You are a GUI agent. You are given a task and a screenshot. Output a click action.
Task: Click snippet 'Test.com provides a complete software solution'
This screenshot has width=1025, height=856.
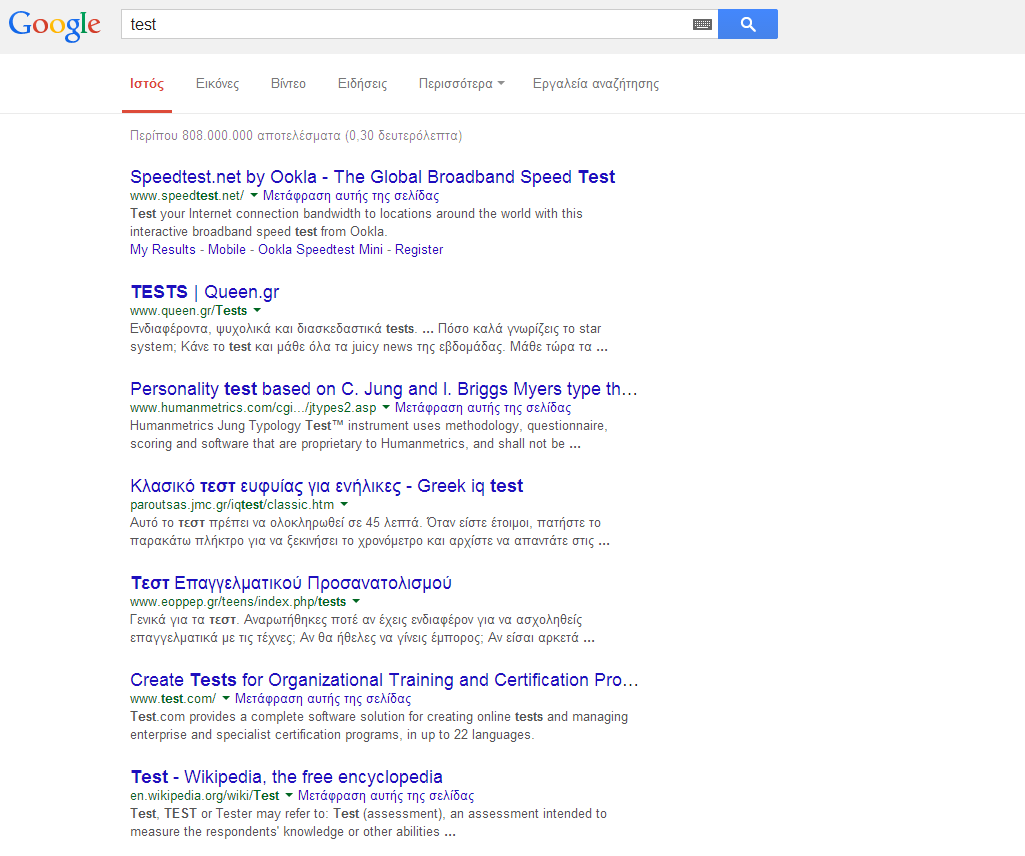[x=267, y=717]
